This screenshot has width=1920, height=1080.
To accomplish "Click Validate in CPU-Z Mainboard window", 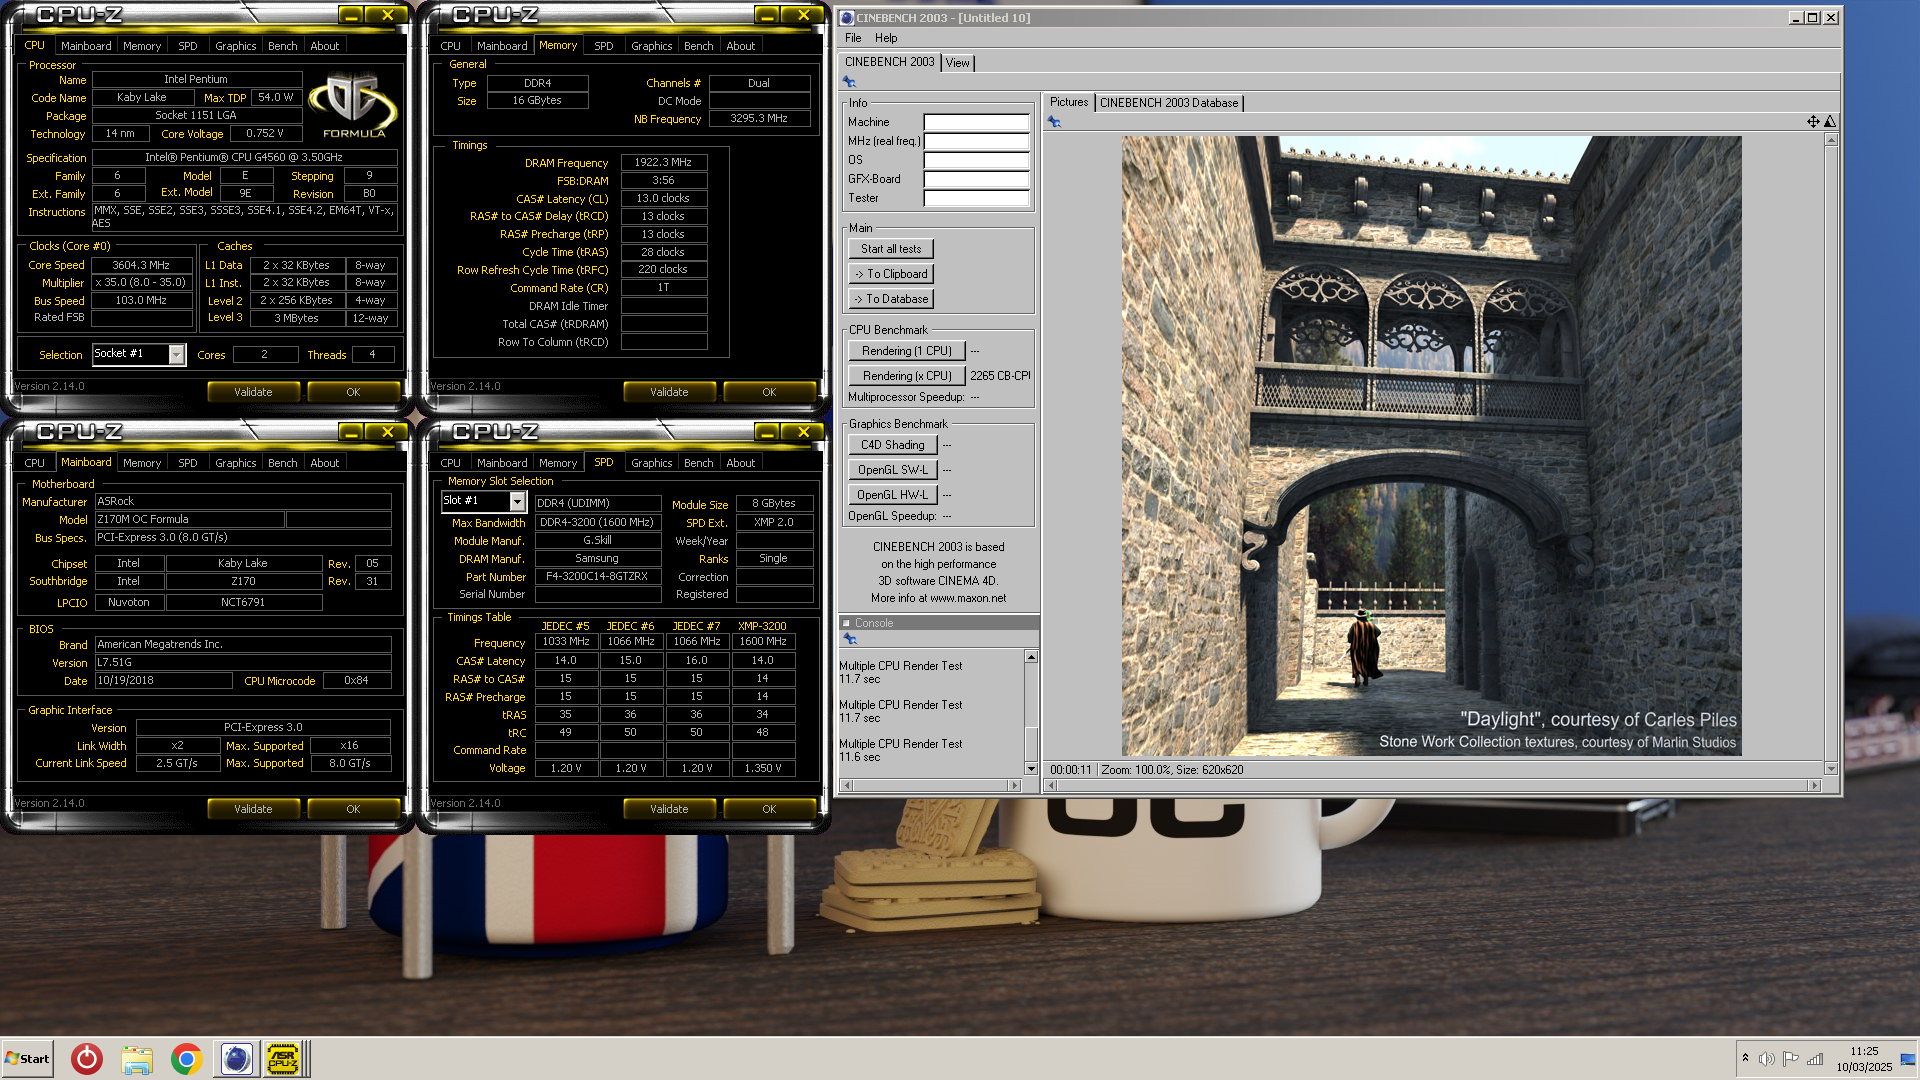I will tap(253, 809).
